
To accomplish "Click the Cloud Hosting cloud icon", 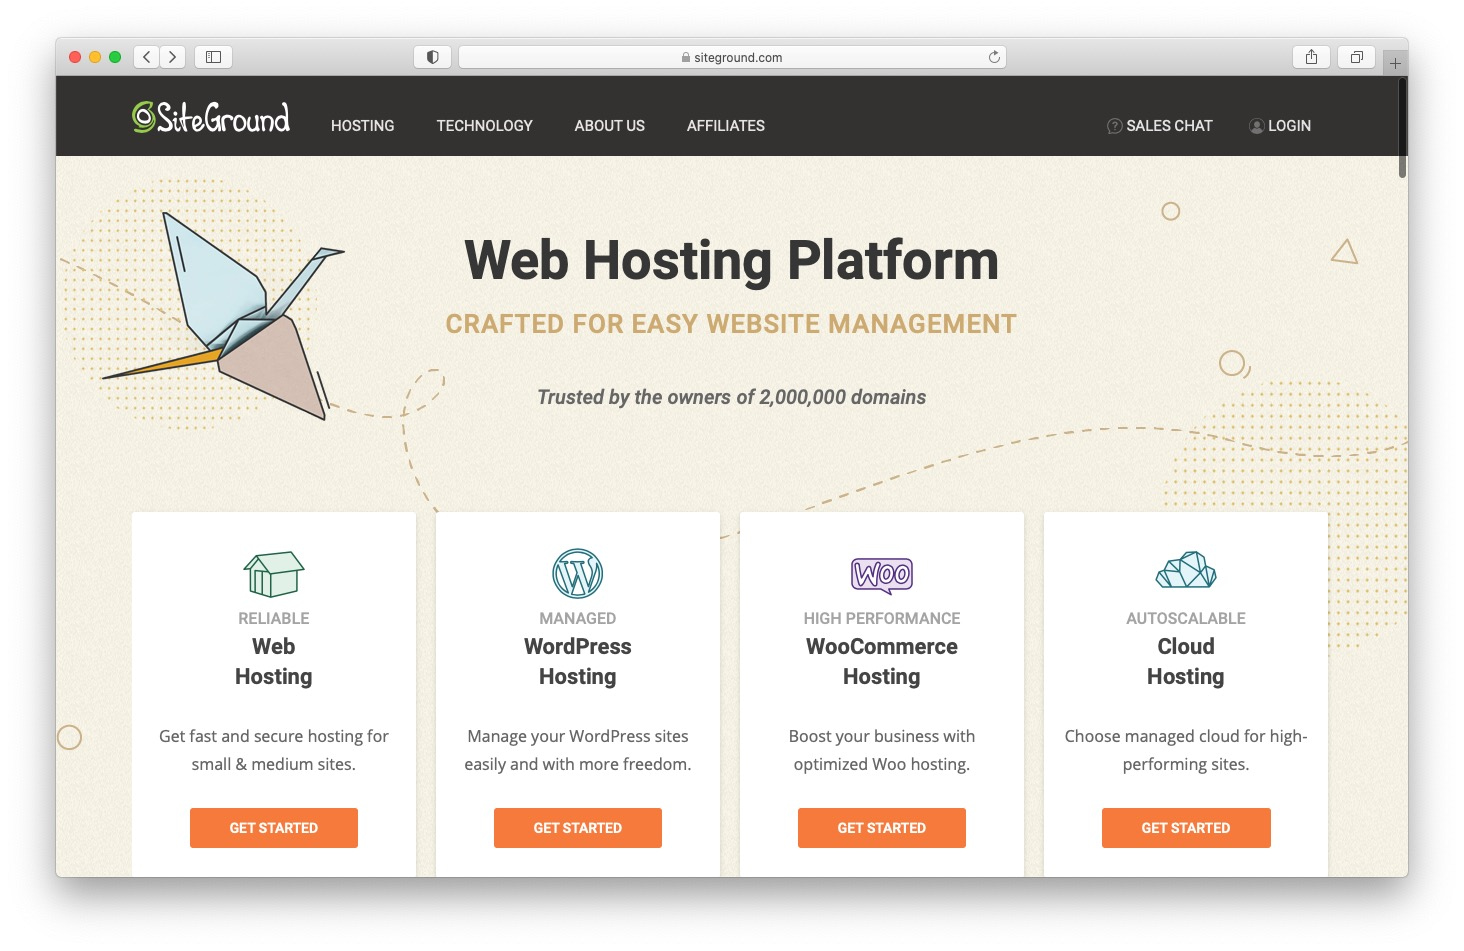I will coord(1186,570).
